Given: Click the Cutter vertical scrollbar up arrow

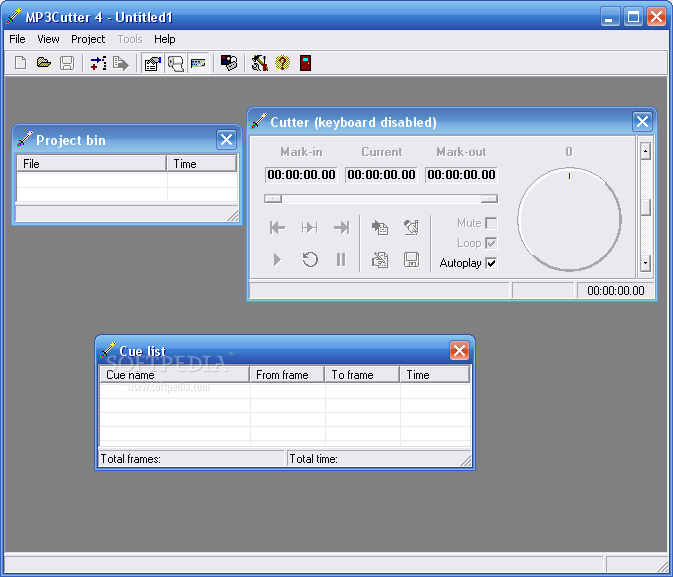Looking at the screenshot, I should coord(645,151).
